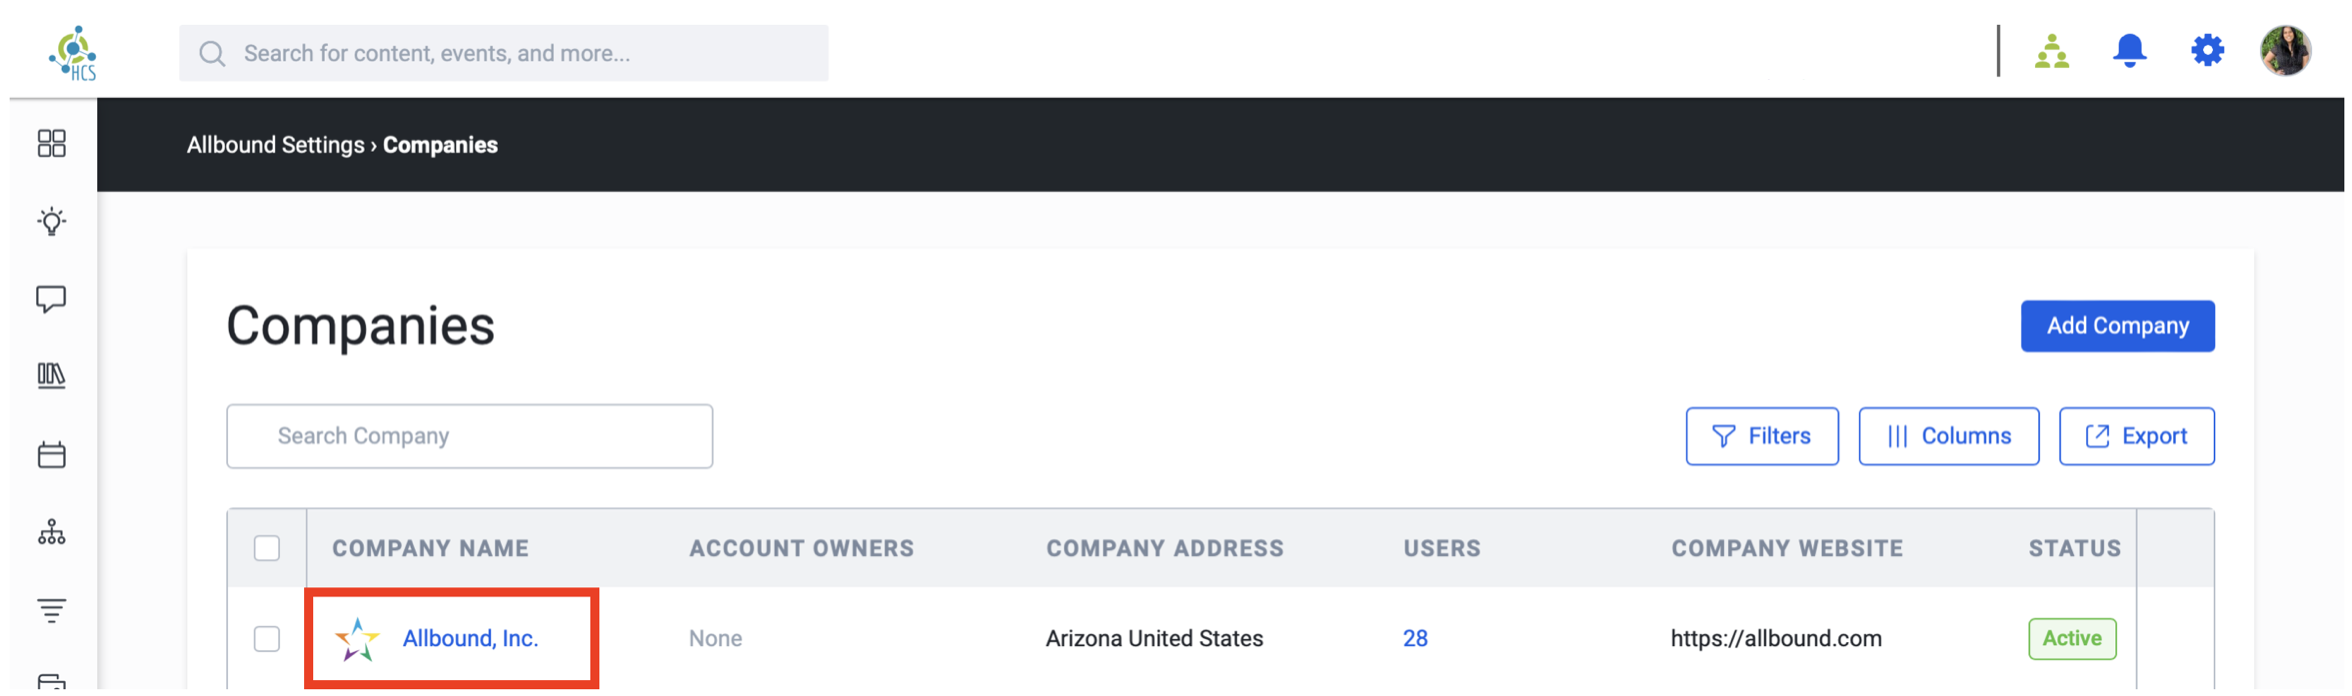This screenshot has height=696, width=2352.
Task: Click the Add Company button
Action: 2117,326
